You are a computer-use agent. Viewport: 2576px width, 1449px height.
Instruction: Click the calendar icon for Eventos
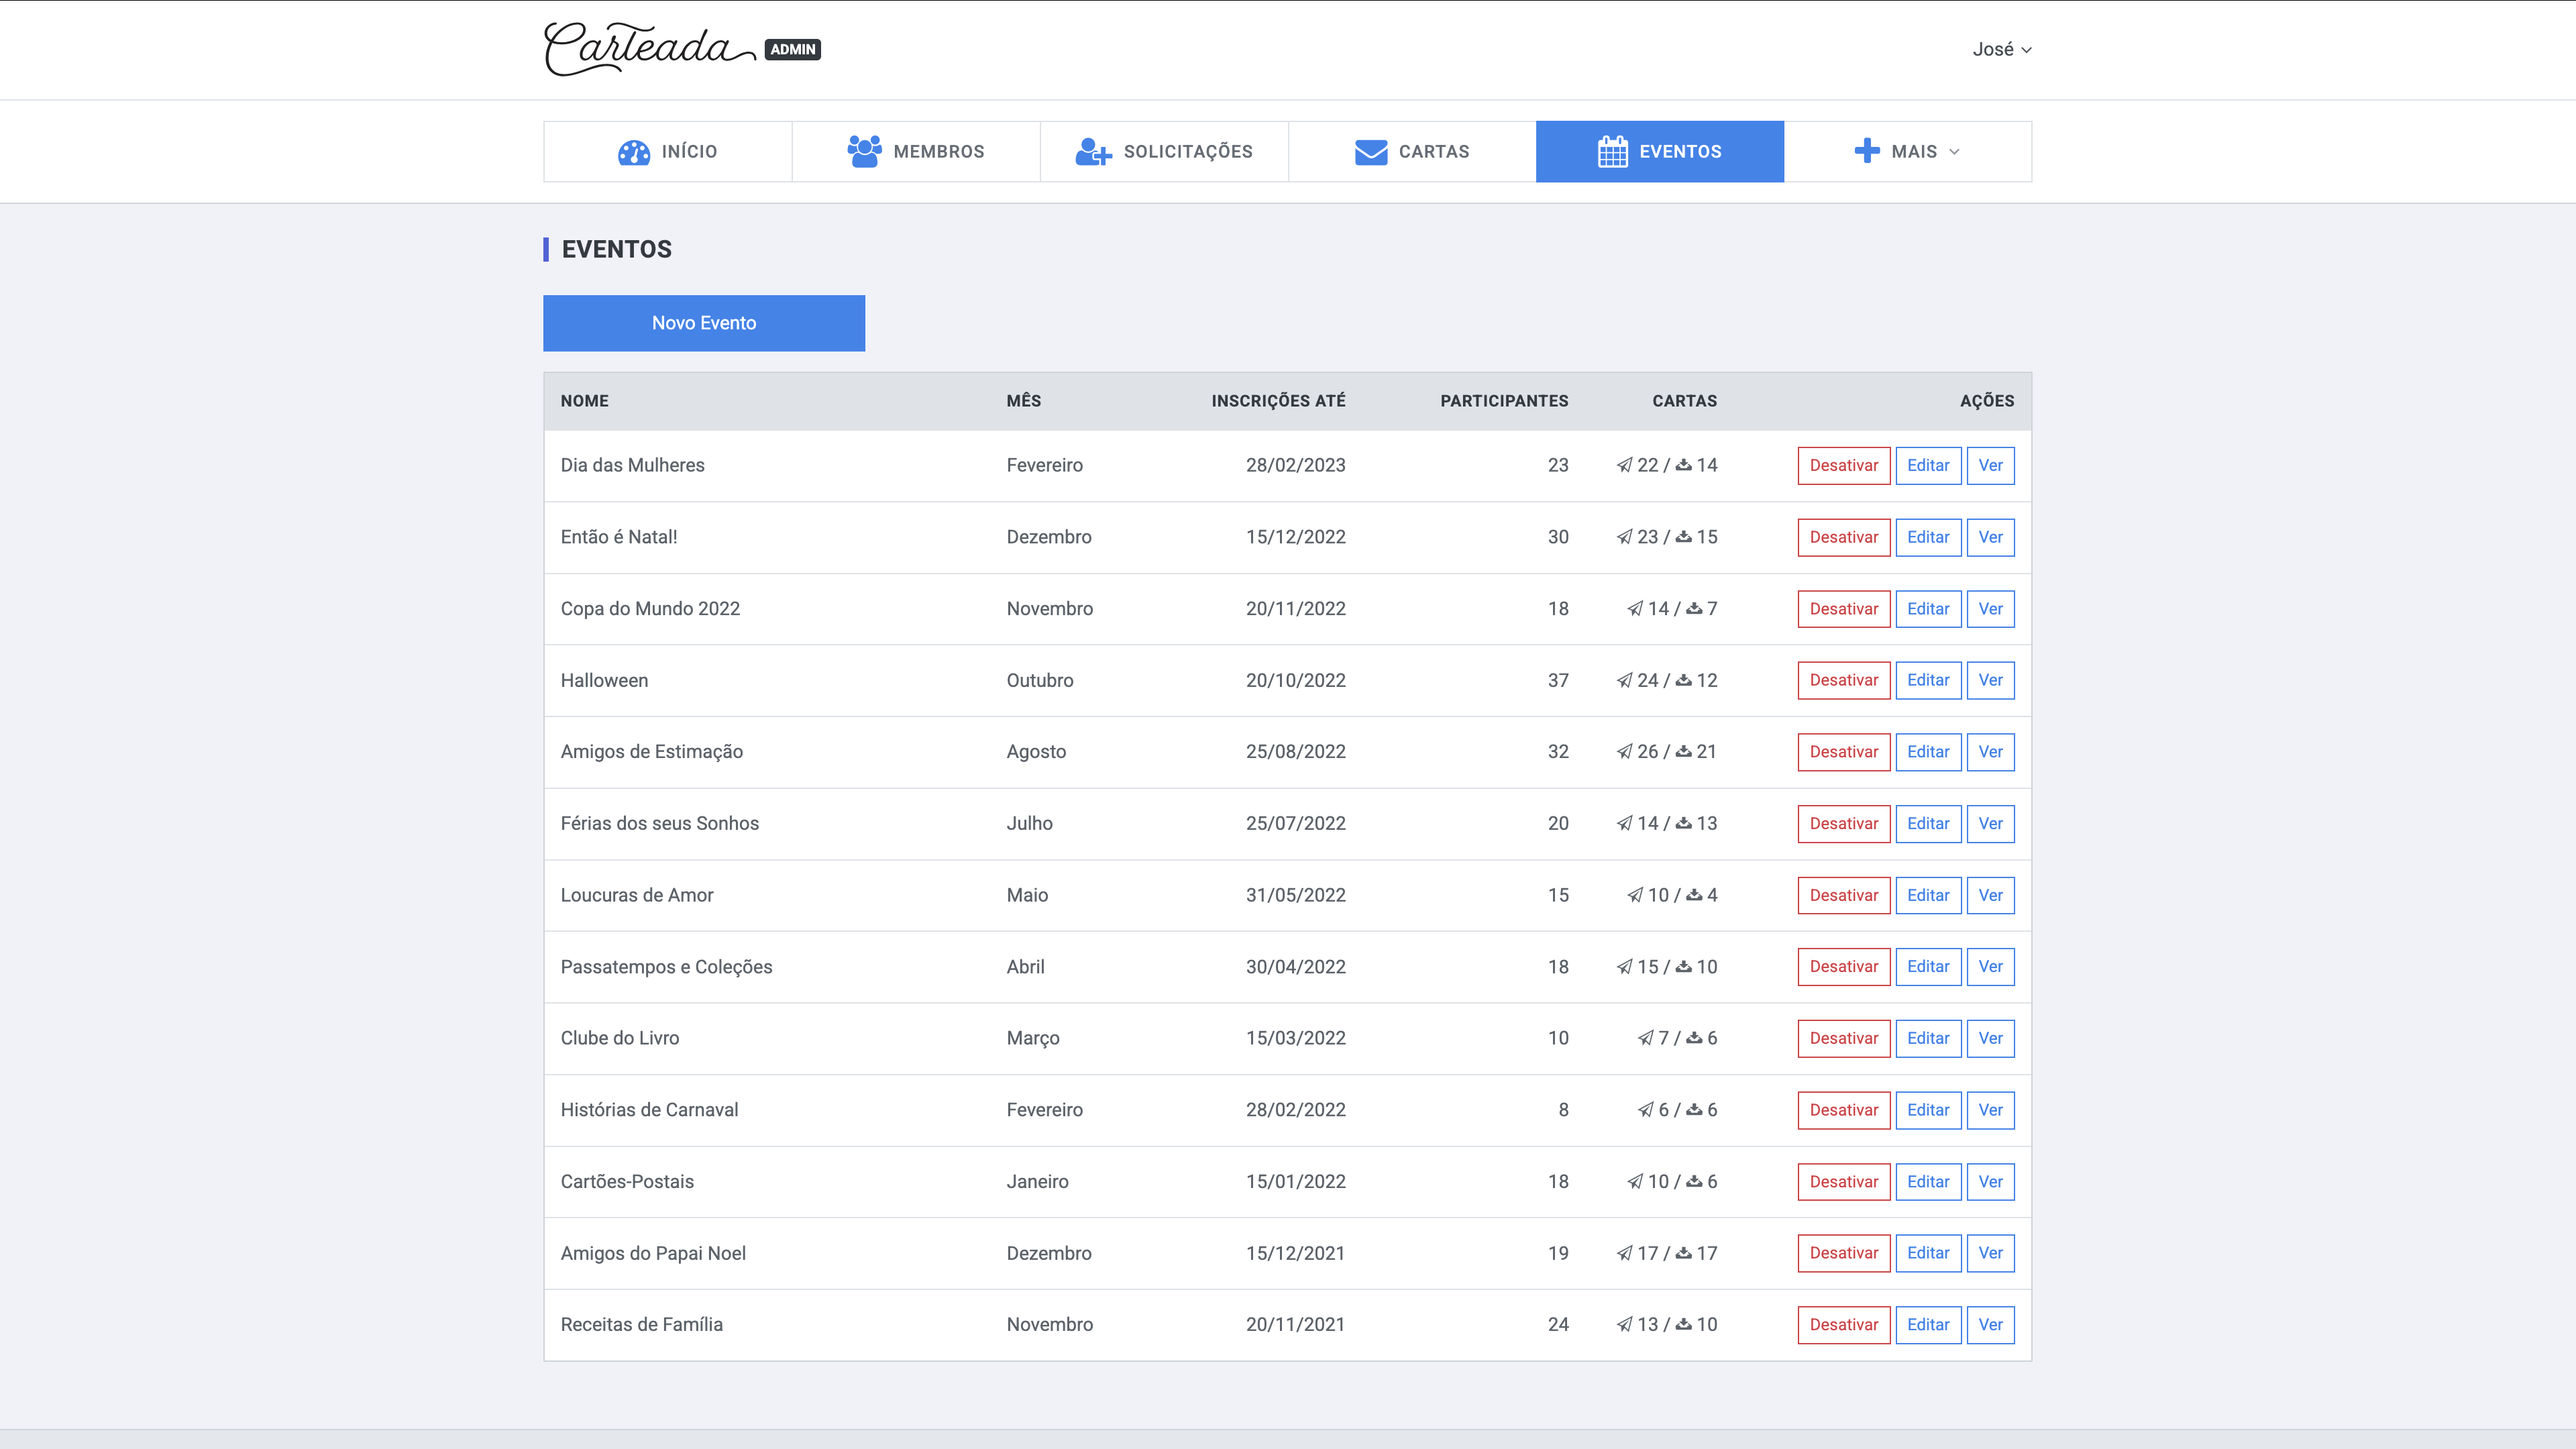[1612, 151]
